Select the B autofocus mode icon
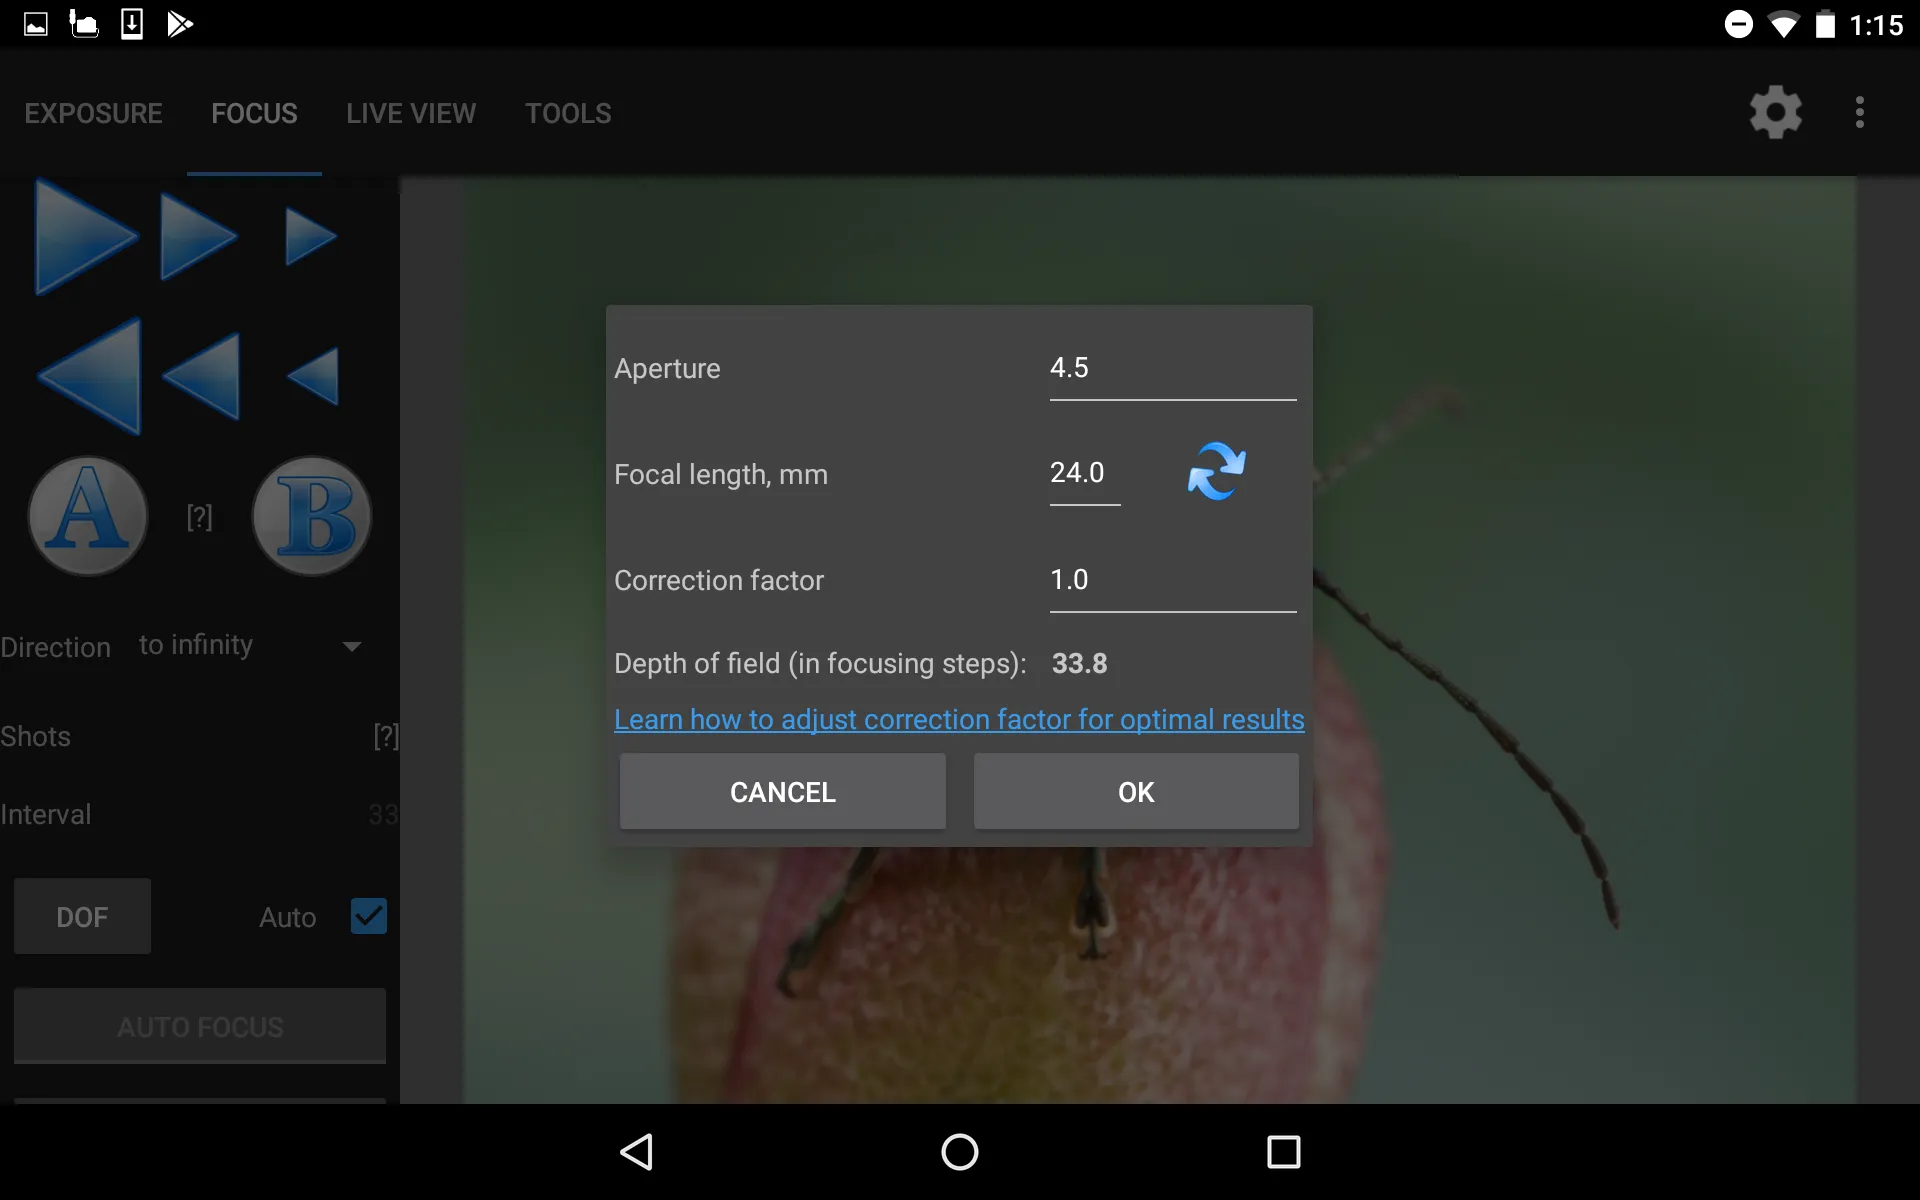 (311, 516)
